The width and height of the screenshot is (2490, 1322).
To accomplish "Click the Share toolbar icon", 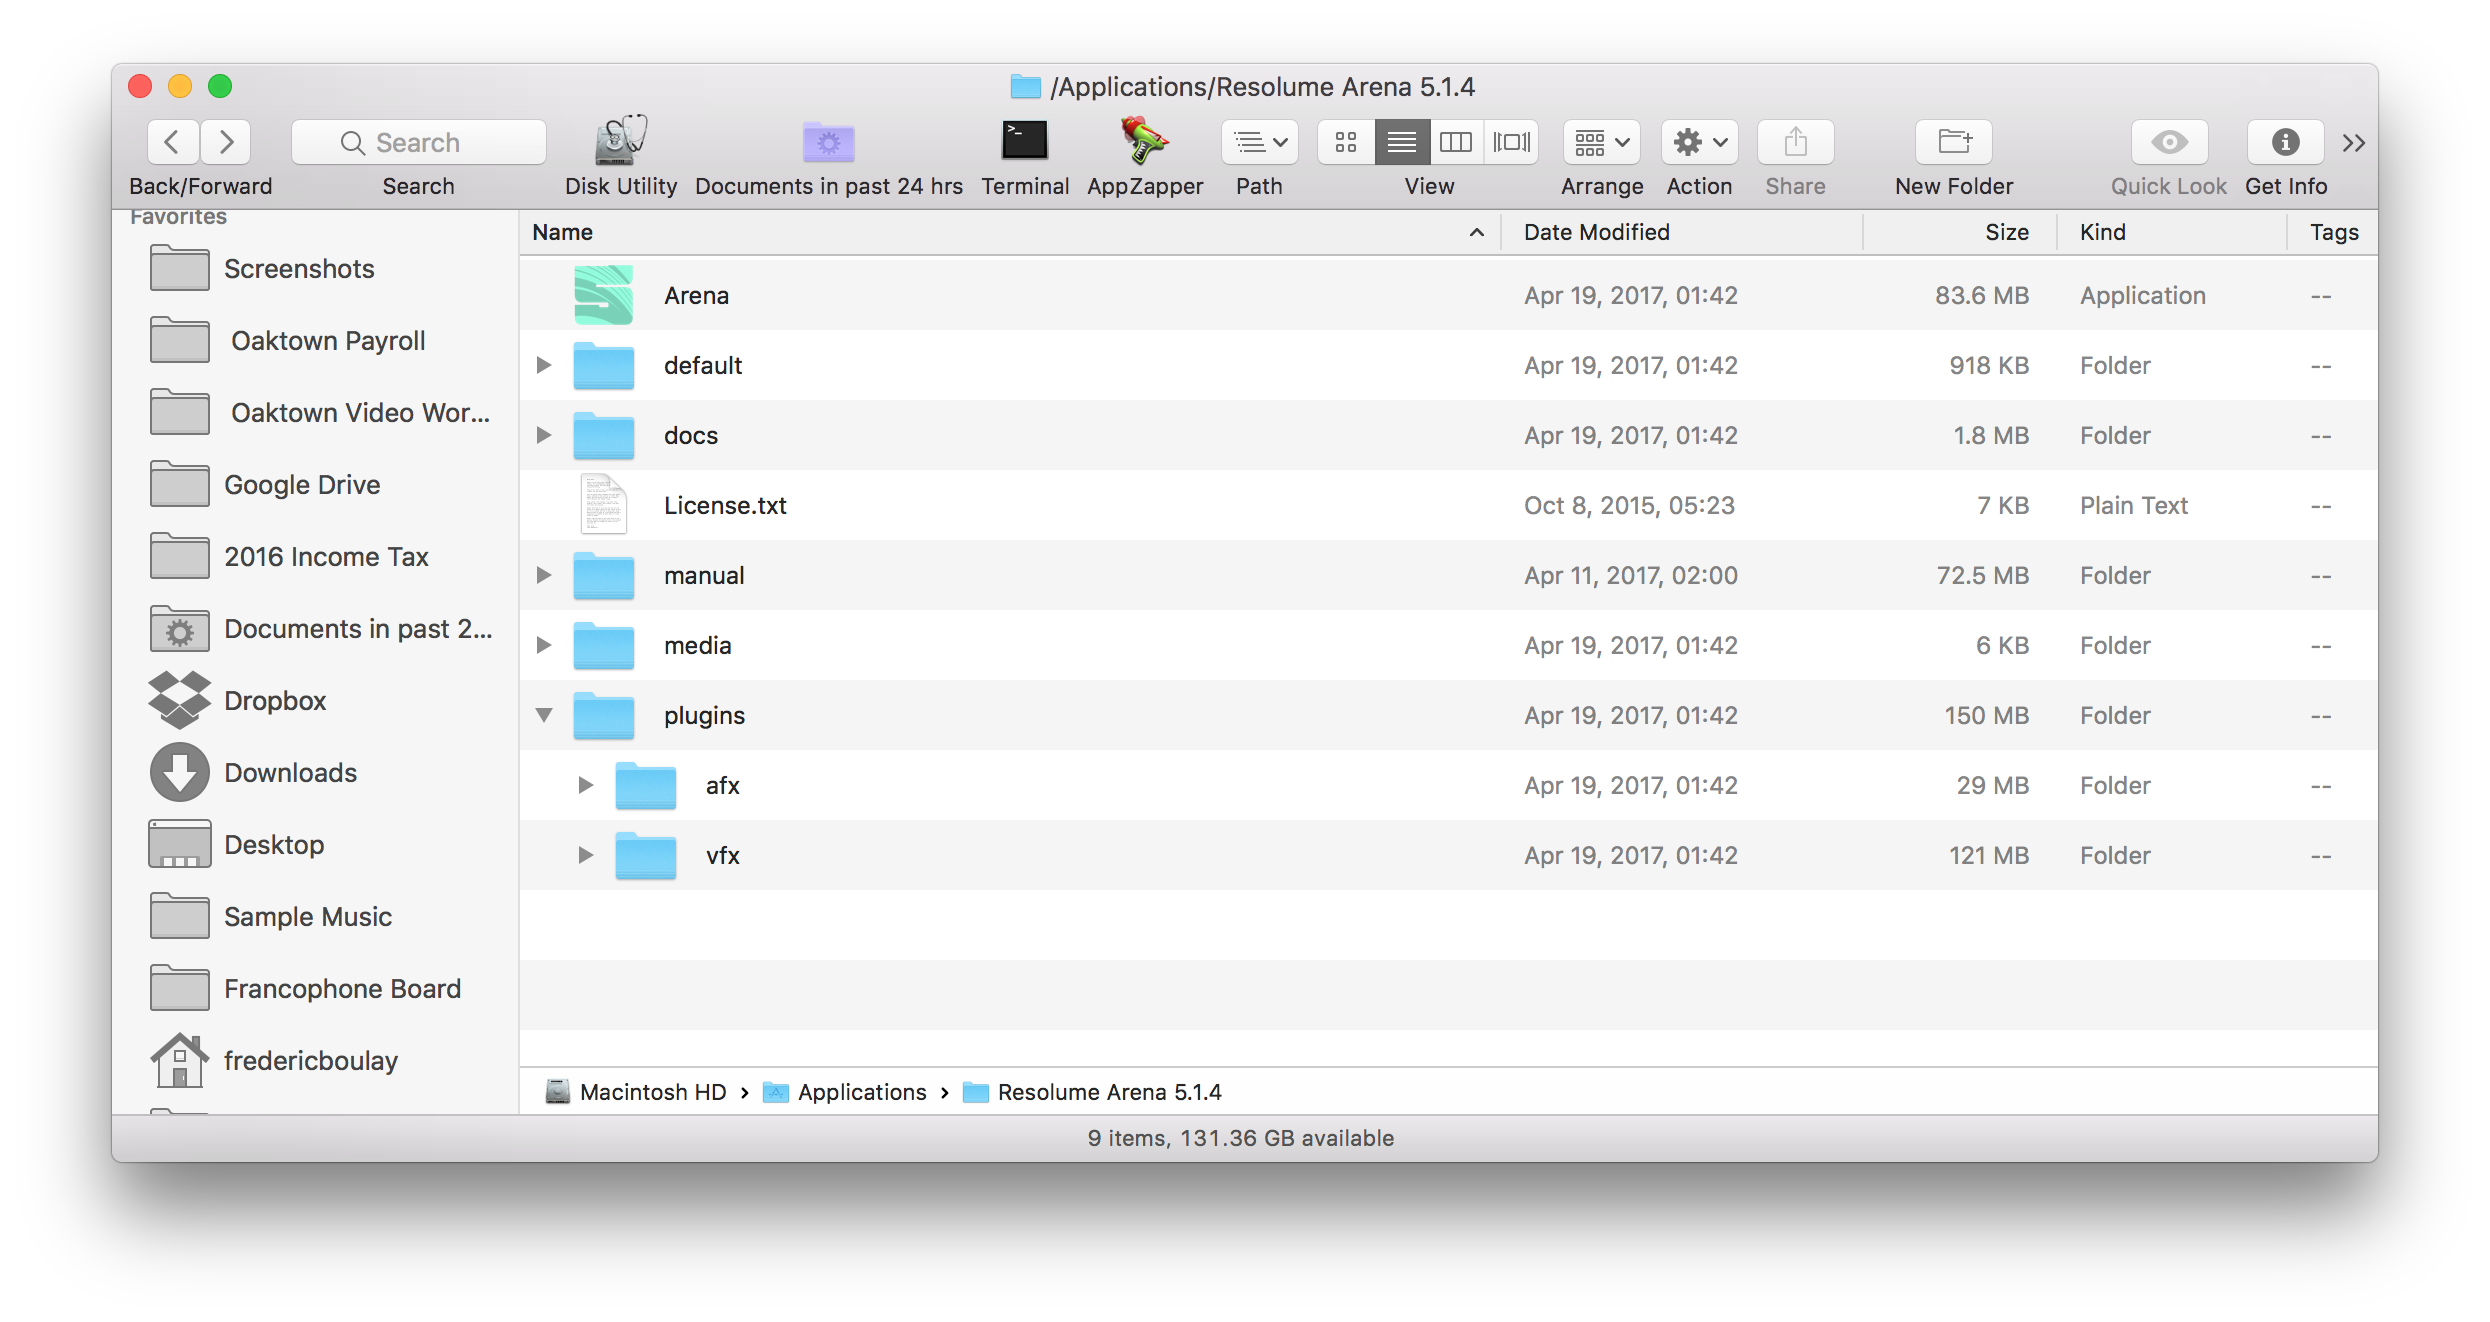I will click(x=1795, y=142).
